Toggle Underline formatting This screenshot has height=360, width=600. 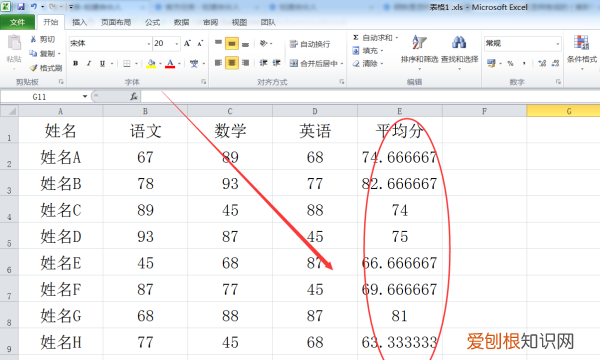(102, 63)
